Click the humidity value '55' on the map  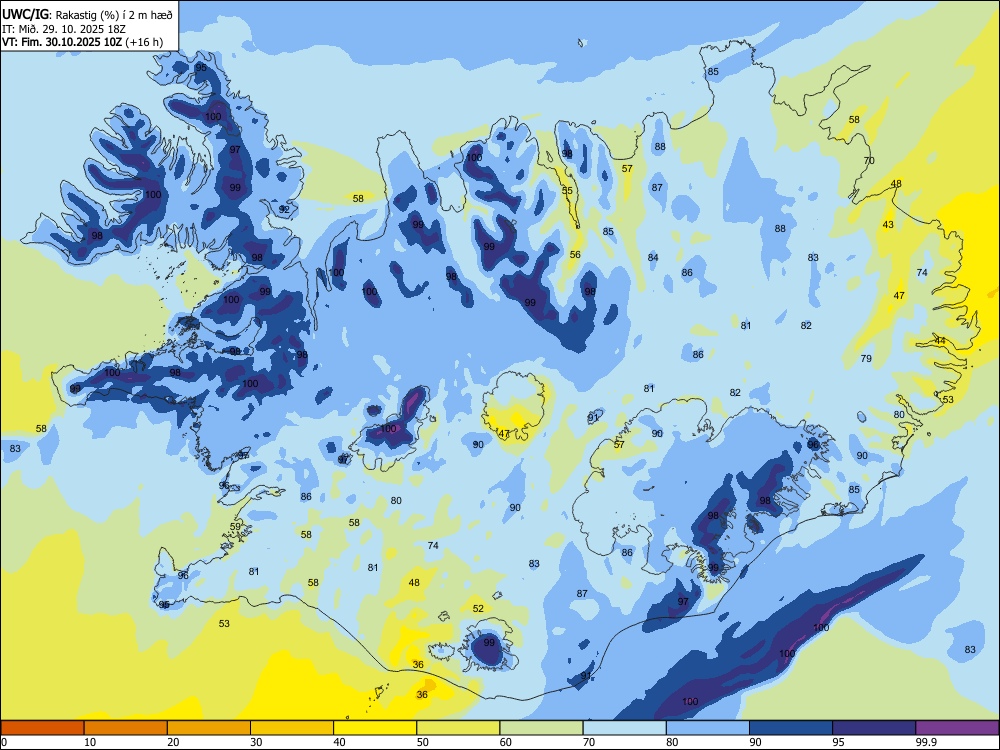pos(567,191)
